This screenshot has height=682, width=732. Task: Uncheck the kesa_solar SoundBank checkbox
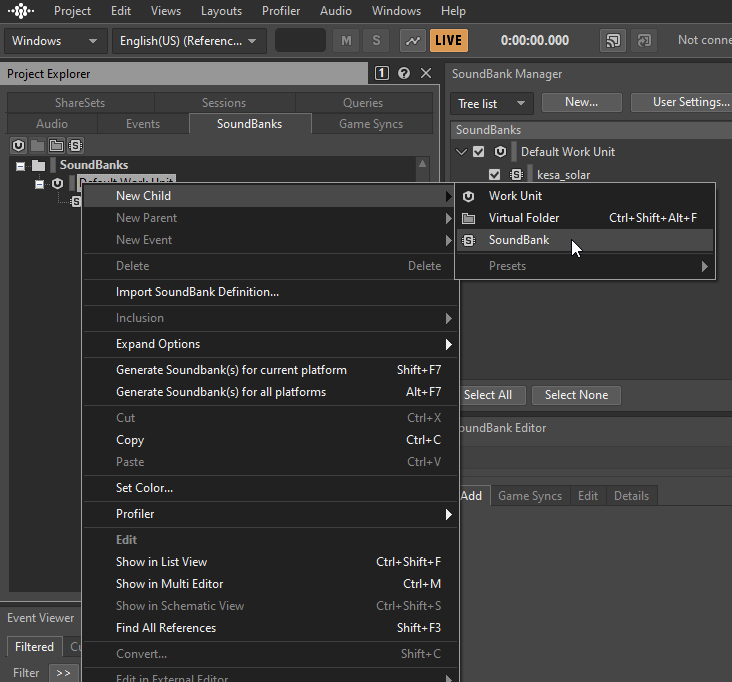click(x=494, y=175)
